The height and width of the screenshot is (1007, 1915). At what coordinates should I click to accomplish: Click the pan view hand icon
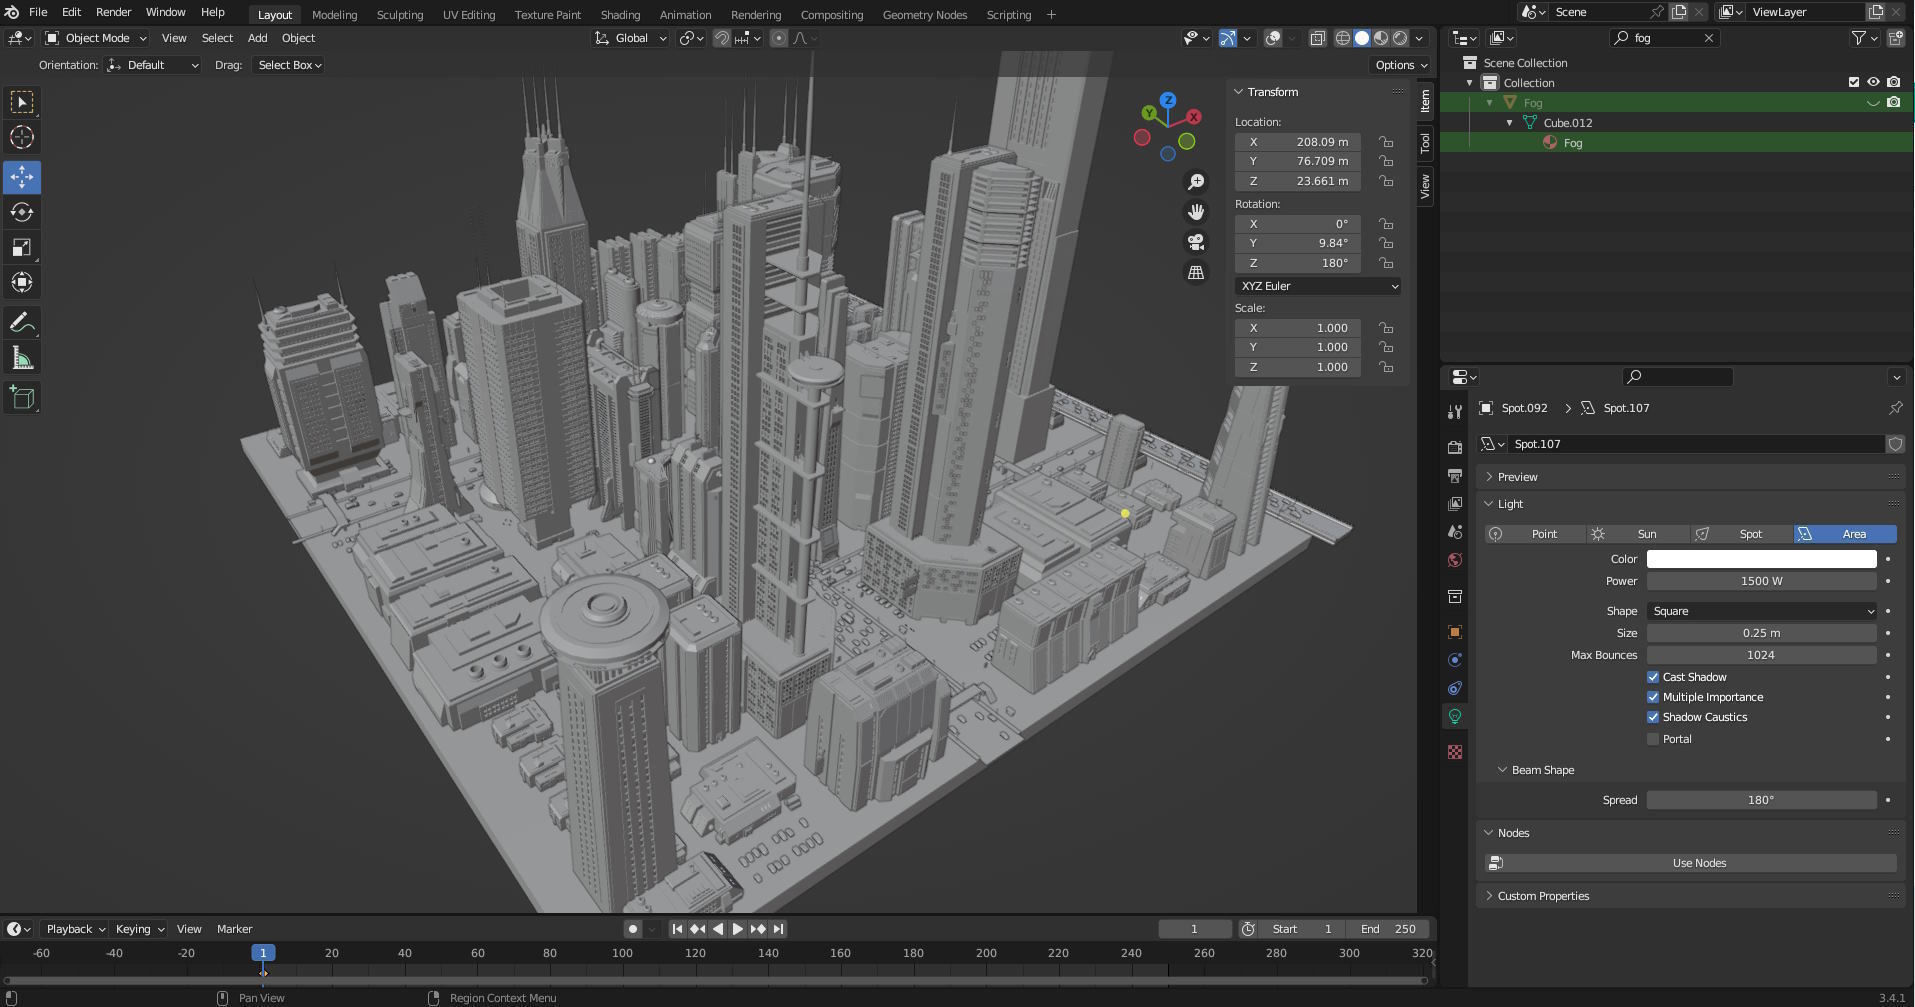(x=1196, y=212)
